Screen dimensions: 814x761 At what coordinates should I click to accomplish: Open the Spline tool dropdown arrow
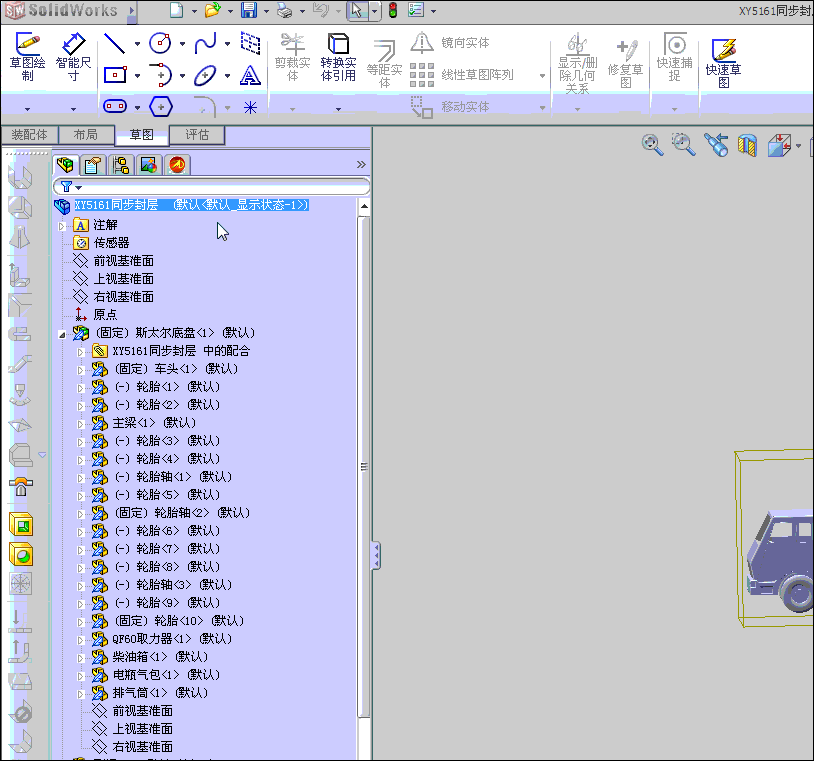(x=227, y=44)
